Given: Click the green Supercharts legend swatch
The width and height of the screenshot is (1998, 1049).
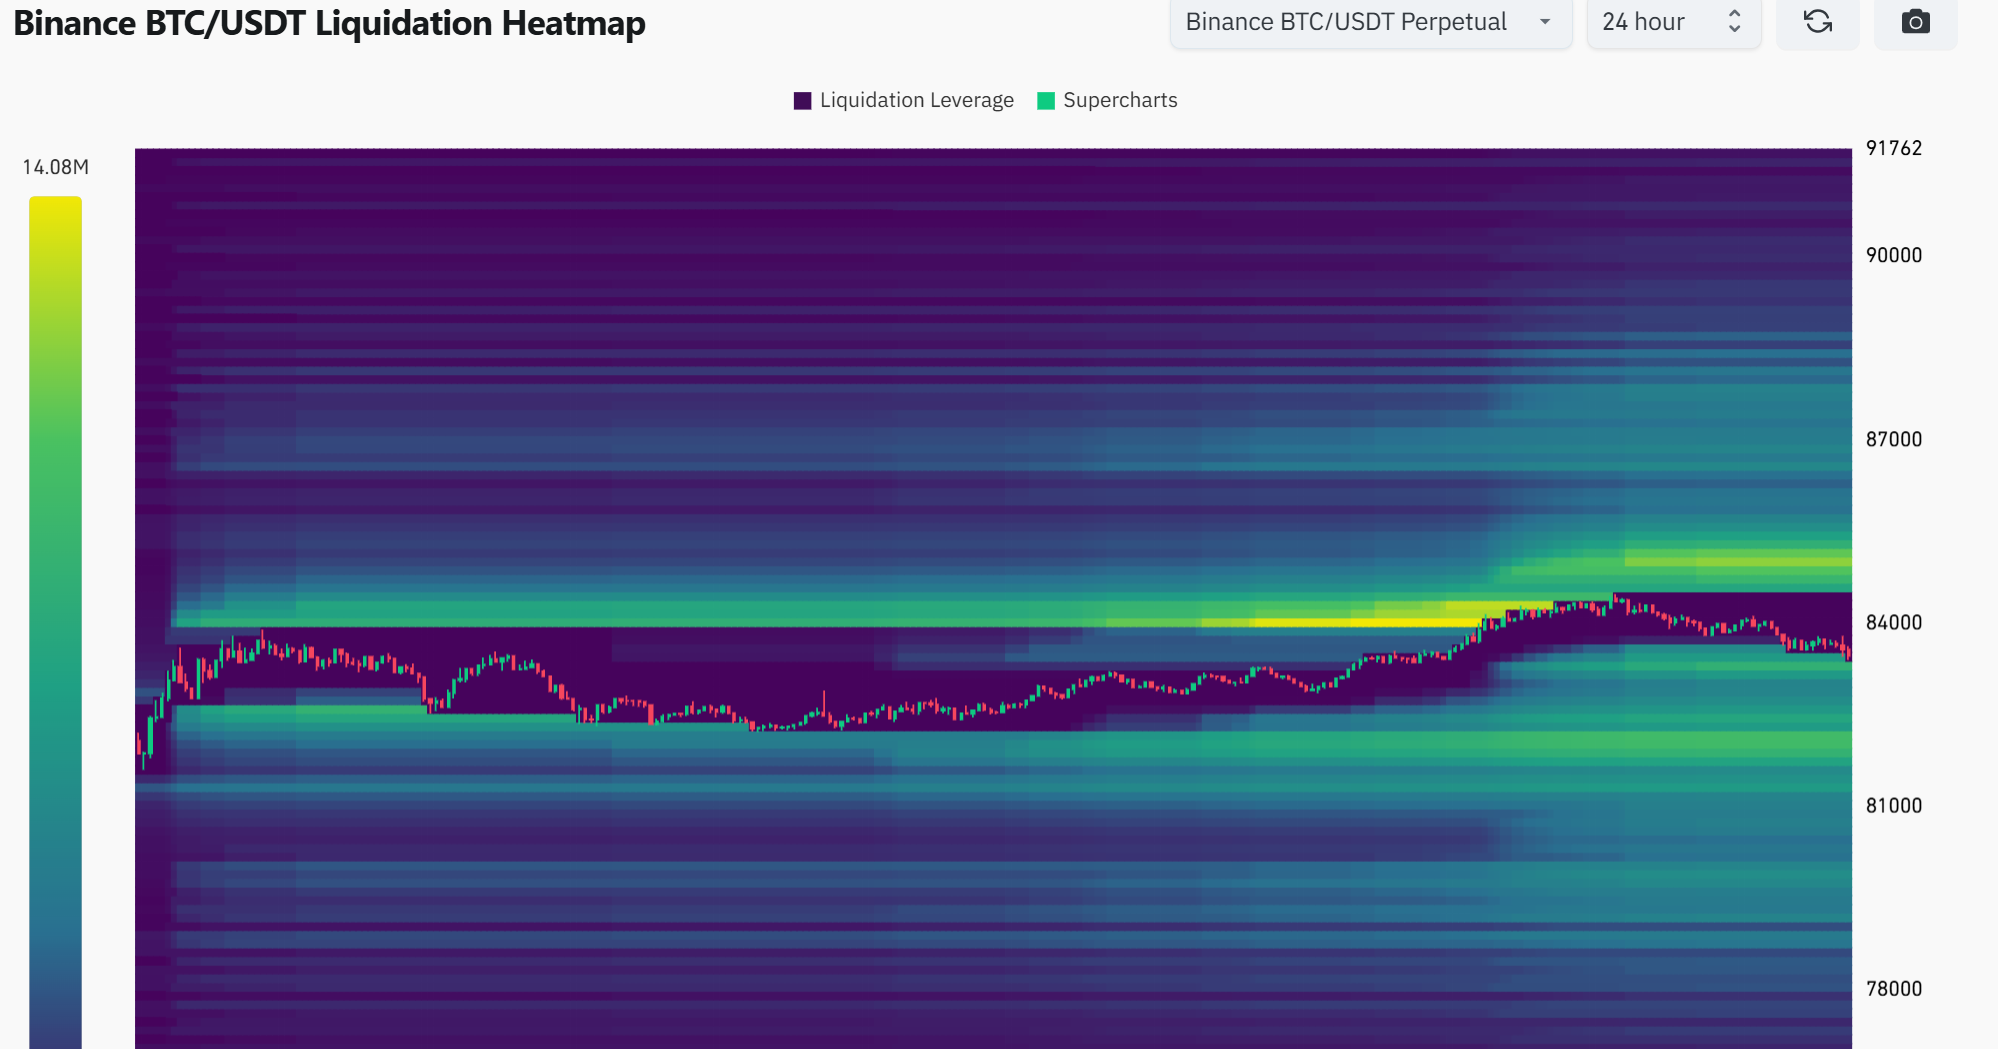Looking at the screenshot, I should click(x=1046, y=100).
